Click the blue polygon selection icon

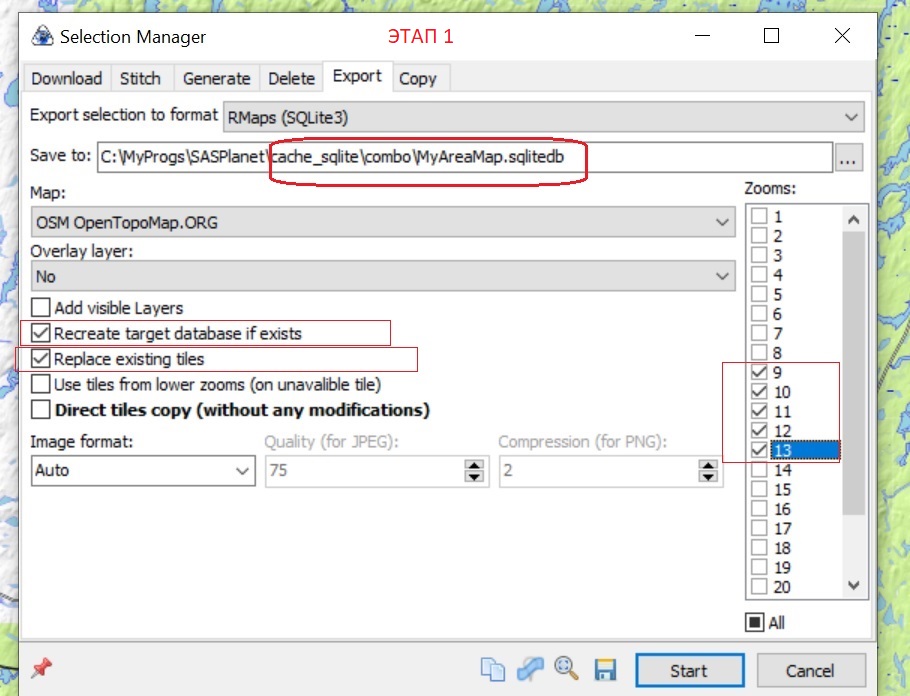530,670
